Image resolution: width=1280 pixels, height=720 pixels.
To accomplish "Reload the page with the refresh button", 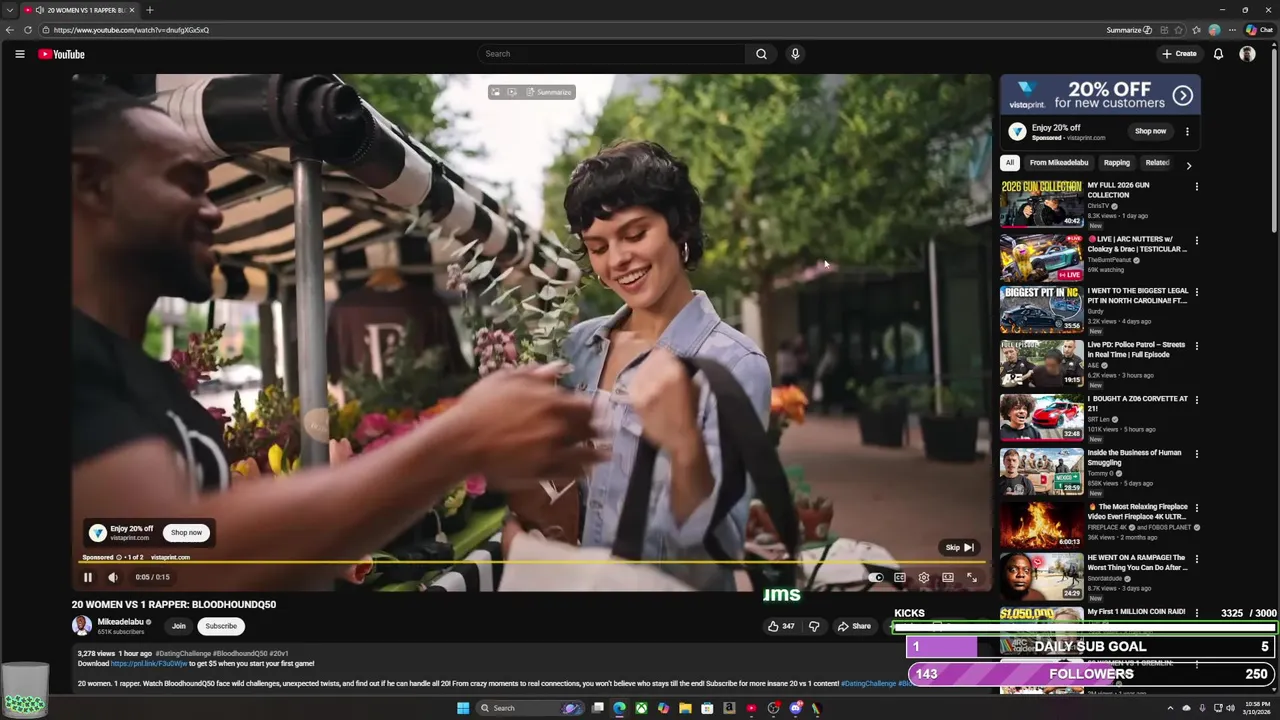I will (27, 30).
